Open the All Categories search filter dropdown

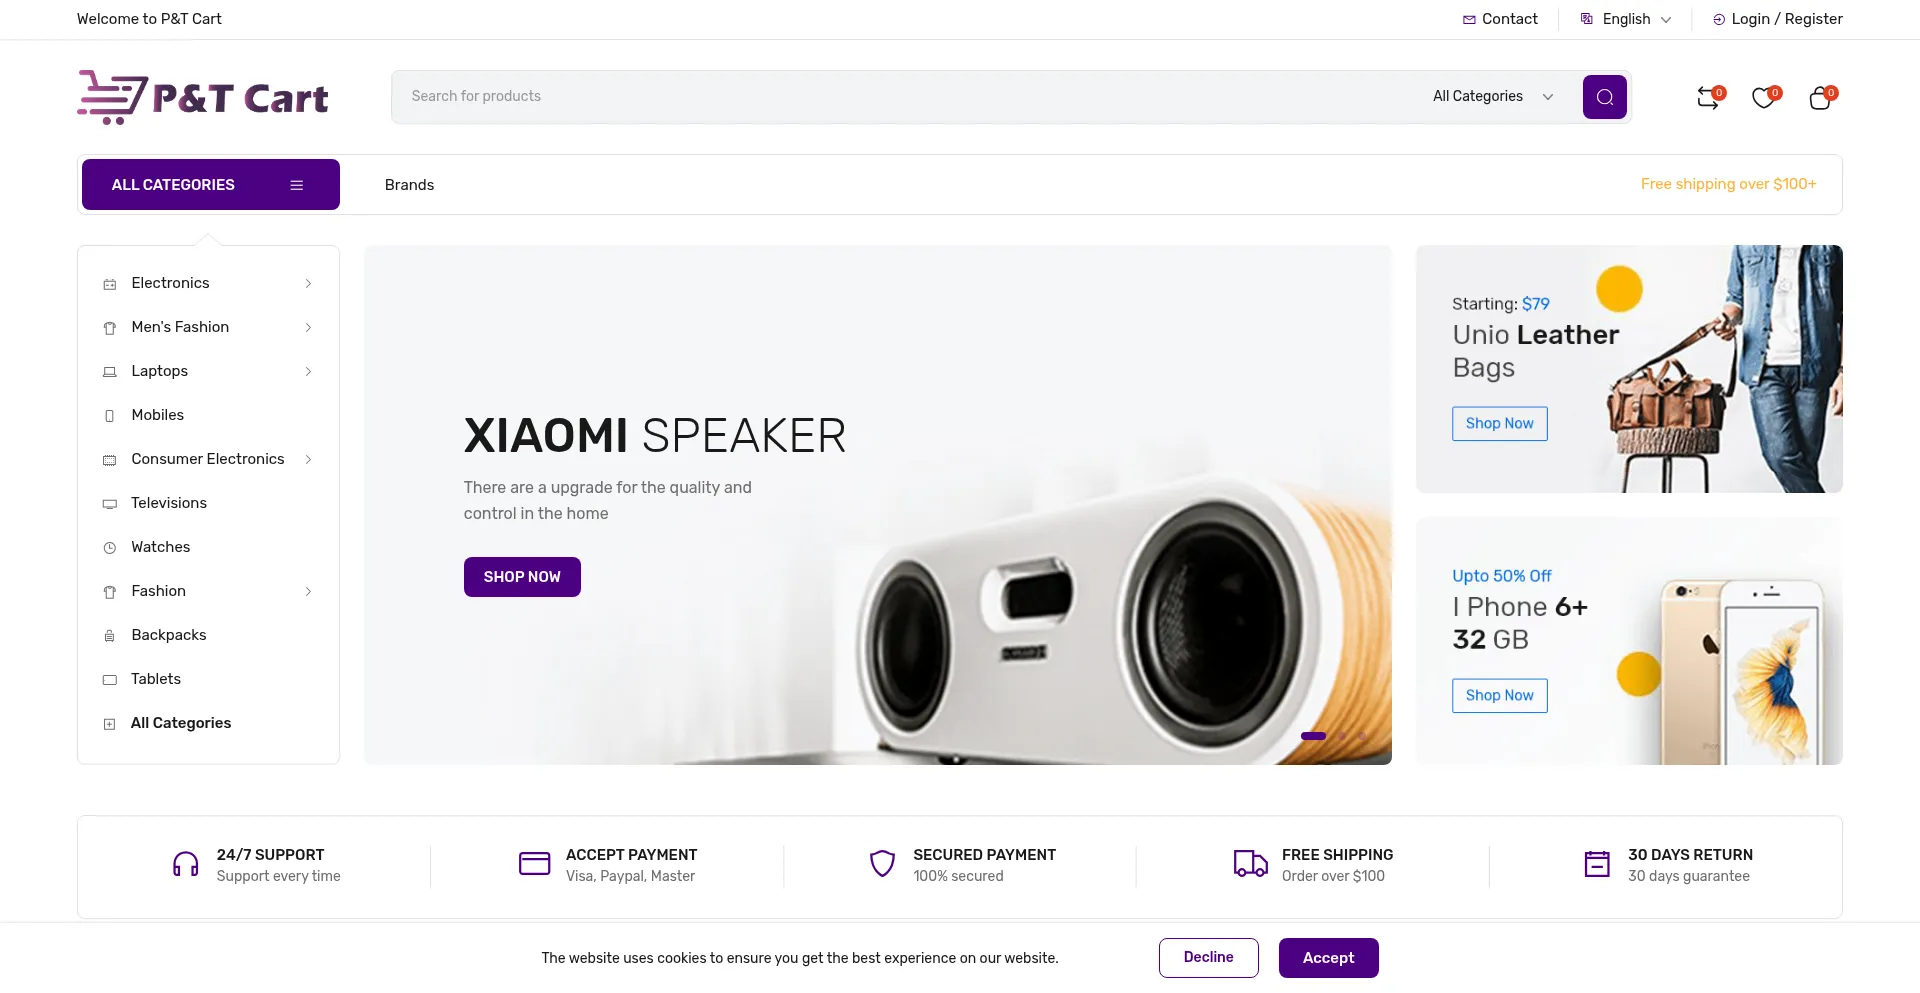tap(1493, 96)
